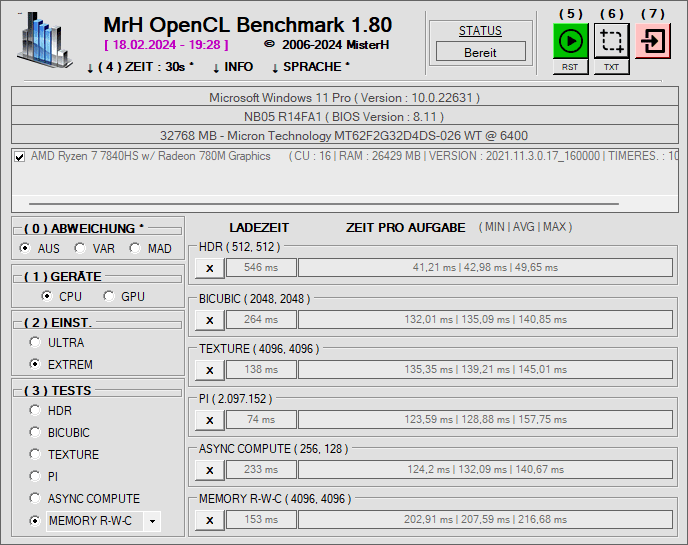Image resolution: width=688 pixels, height=545 pixels.
Task: Click BICUBIC timing 132,01 ms result field
Action: point(485,319)
